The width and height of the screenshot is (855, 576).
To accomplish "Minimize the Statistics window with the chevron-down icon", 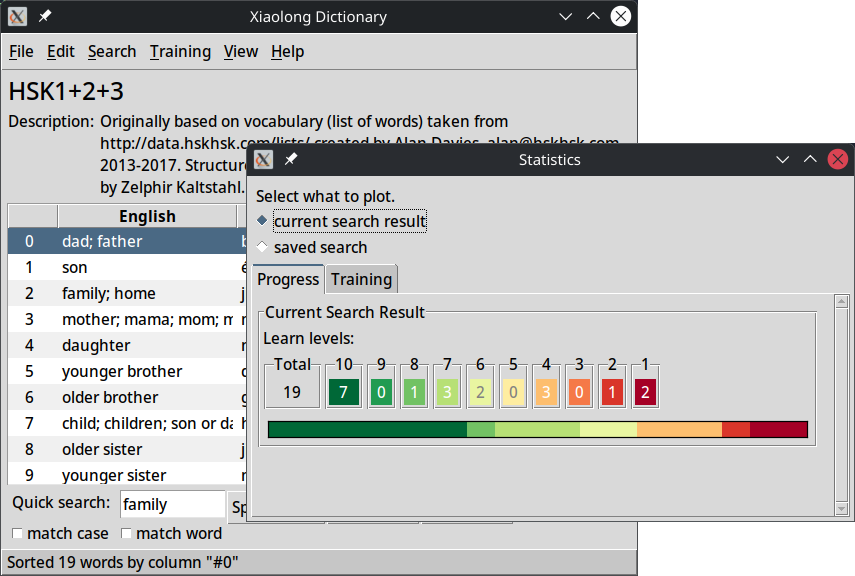I will click(x=782, y=159).
